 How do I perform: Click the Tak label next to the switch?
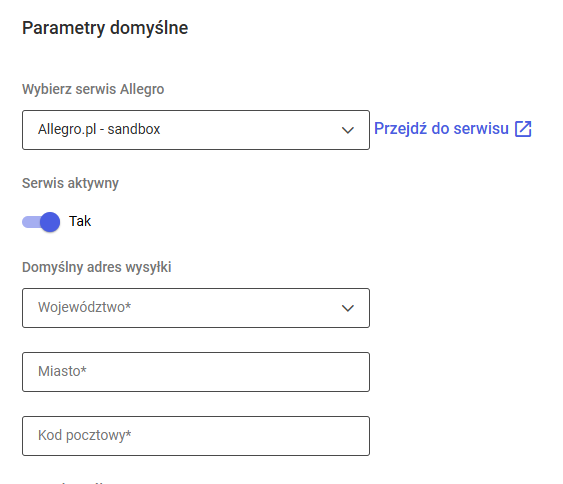80,221
